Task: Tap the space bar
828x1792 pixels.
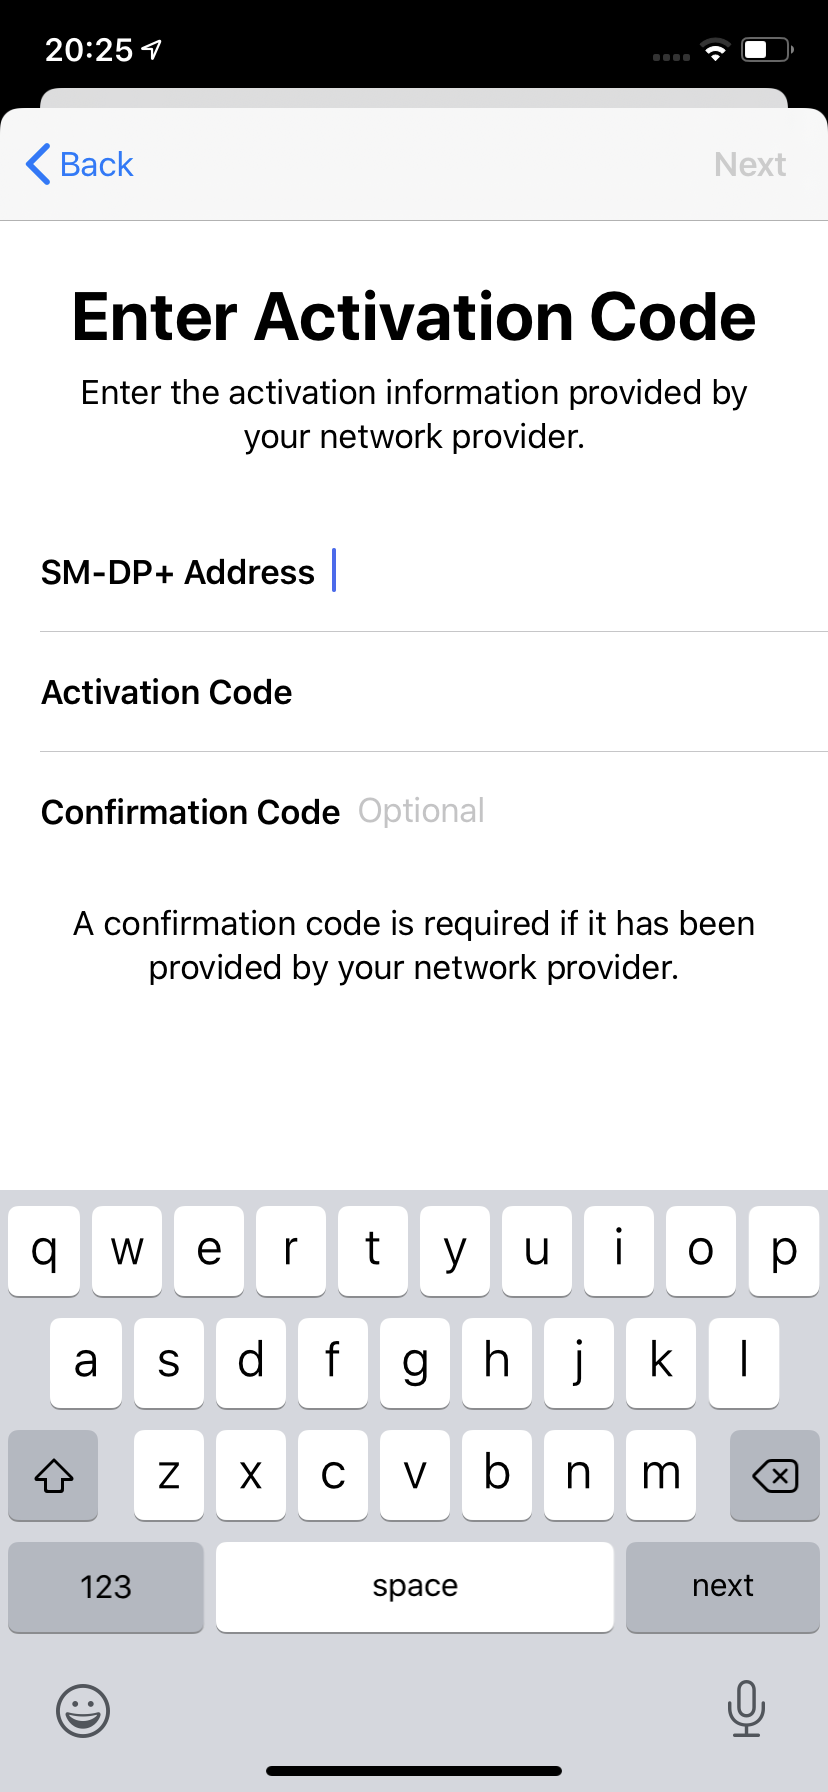Action: (x=414, y=1587)
